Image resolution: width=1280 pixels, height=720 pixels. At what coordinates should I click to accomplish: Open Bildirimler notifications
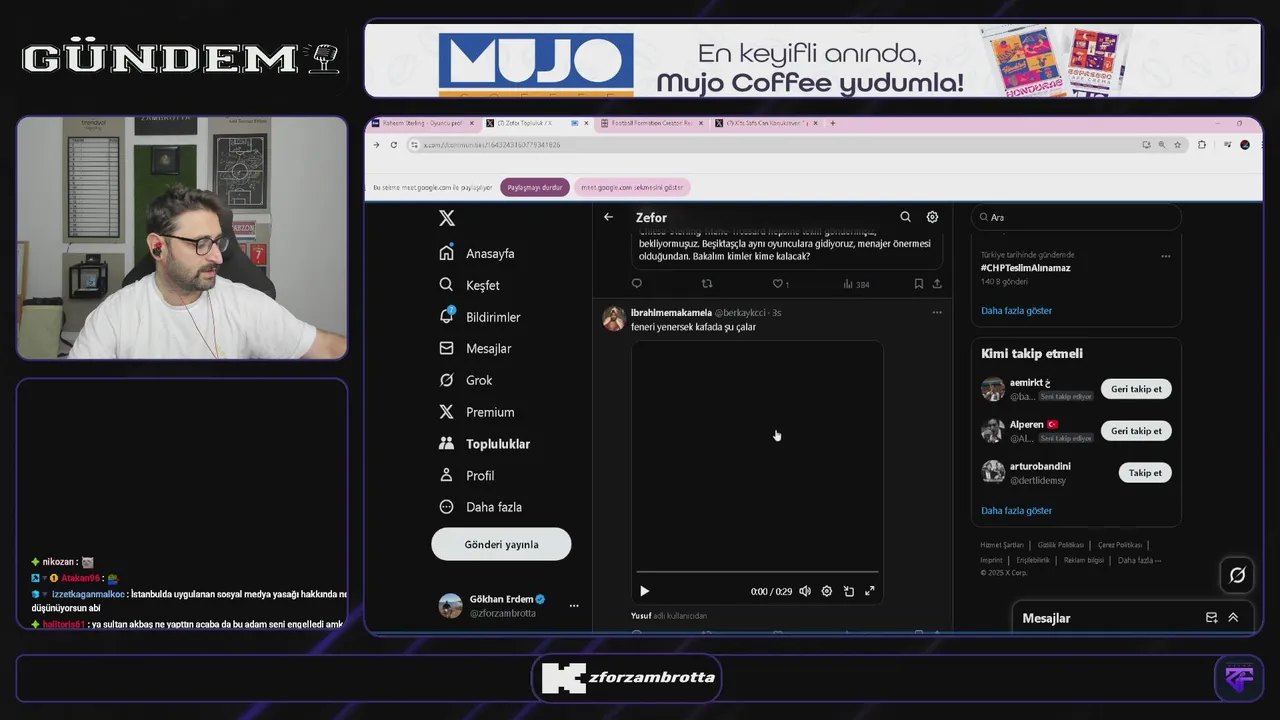tap(479, 317)
